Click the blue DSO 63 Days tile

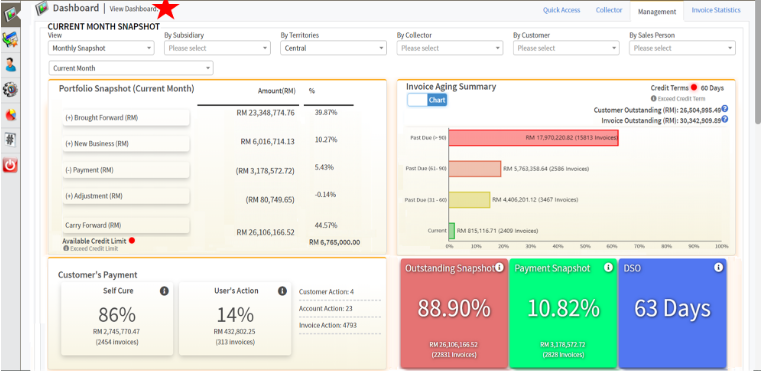pos(672,313)
